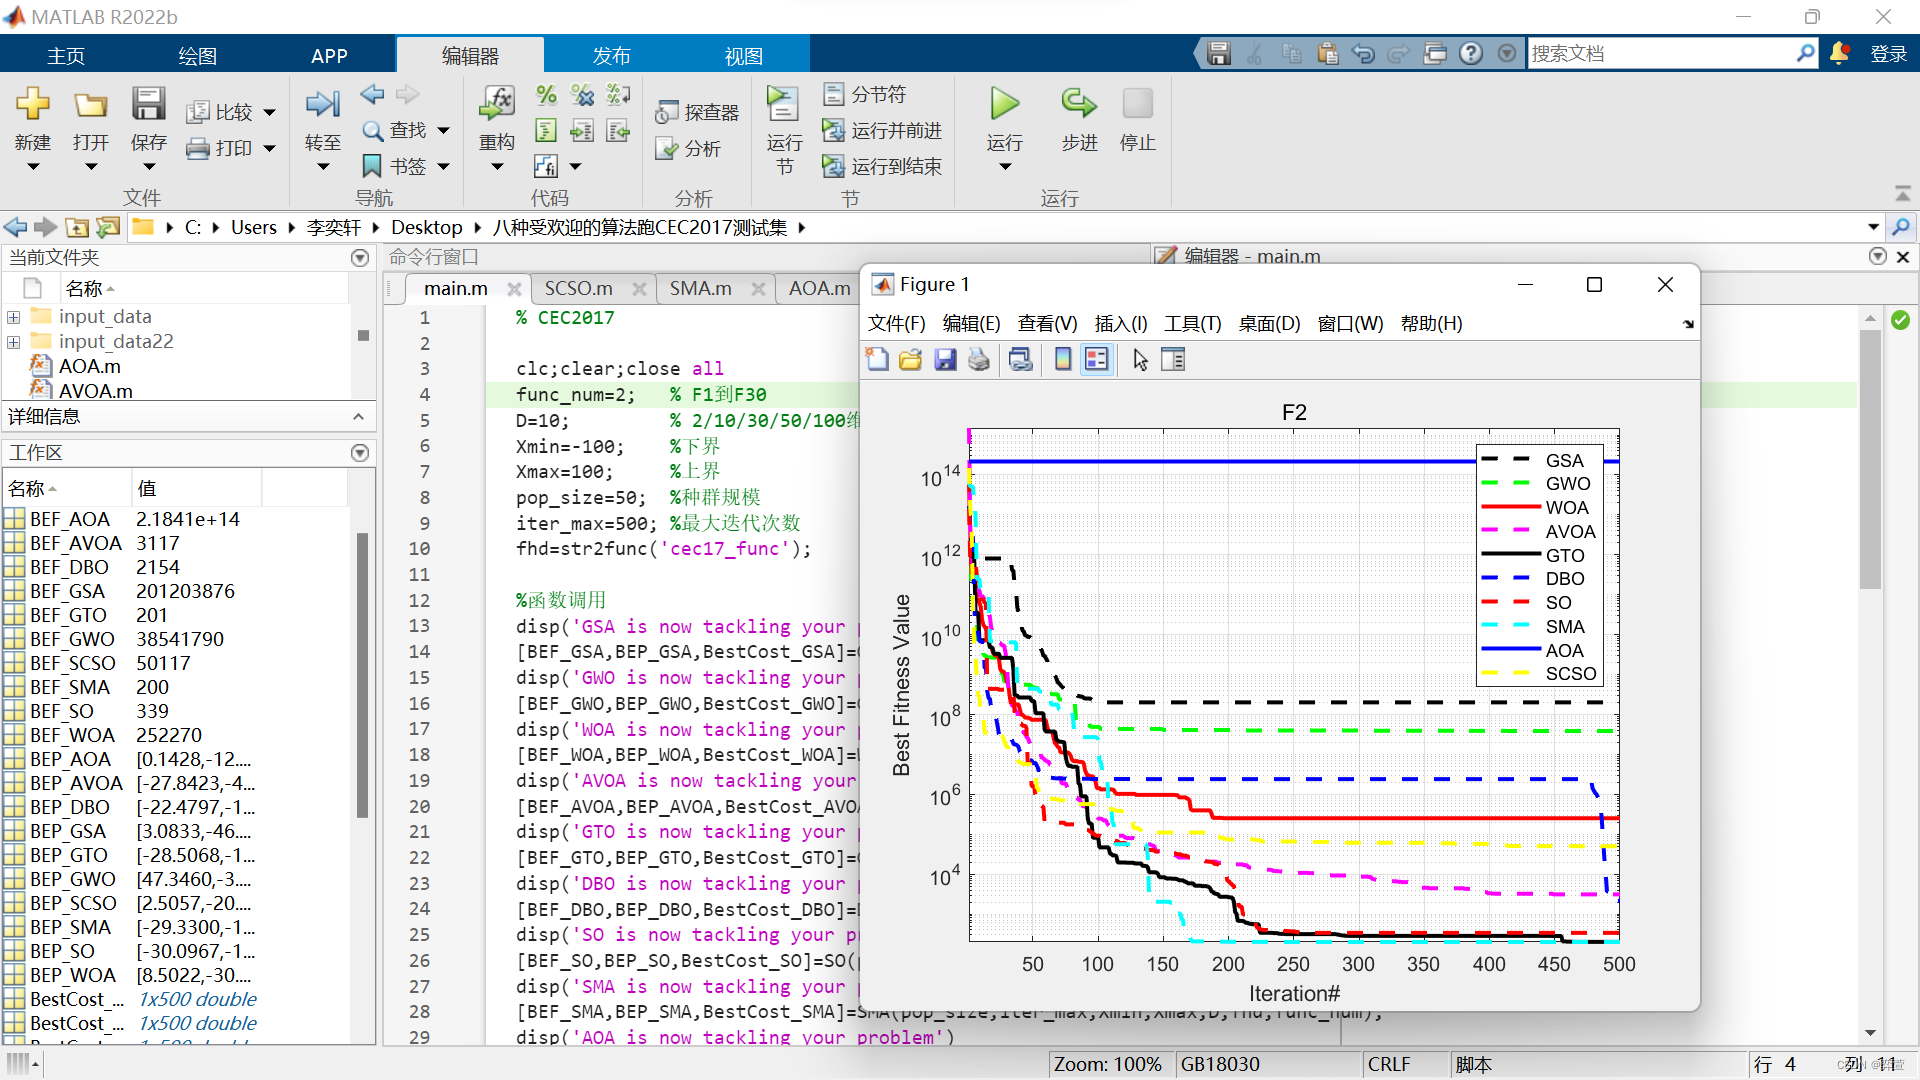Click the editor vertical scrollbar

[x=1870, y=460]
